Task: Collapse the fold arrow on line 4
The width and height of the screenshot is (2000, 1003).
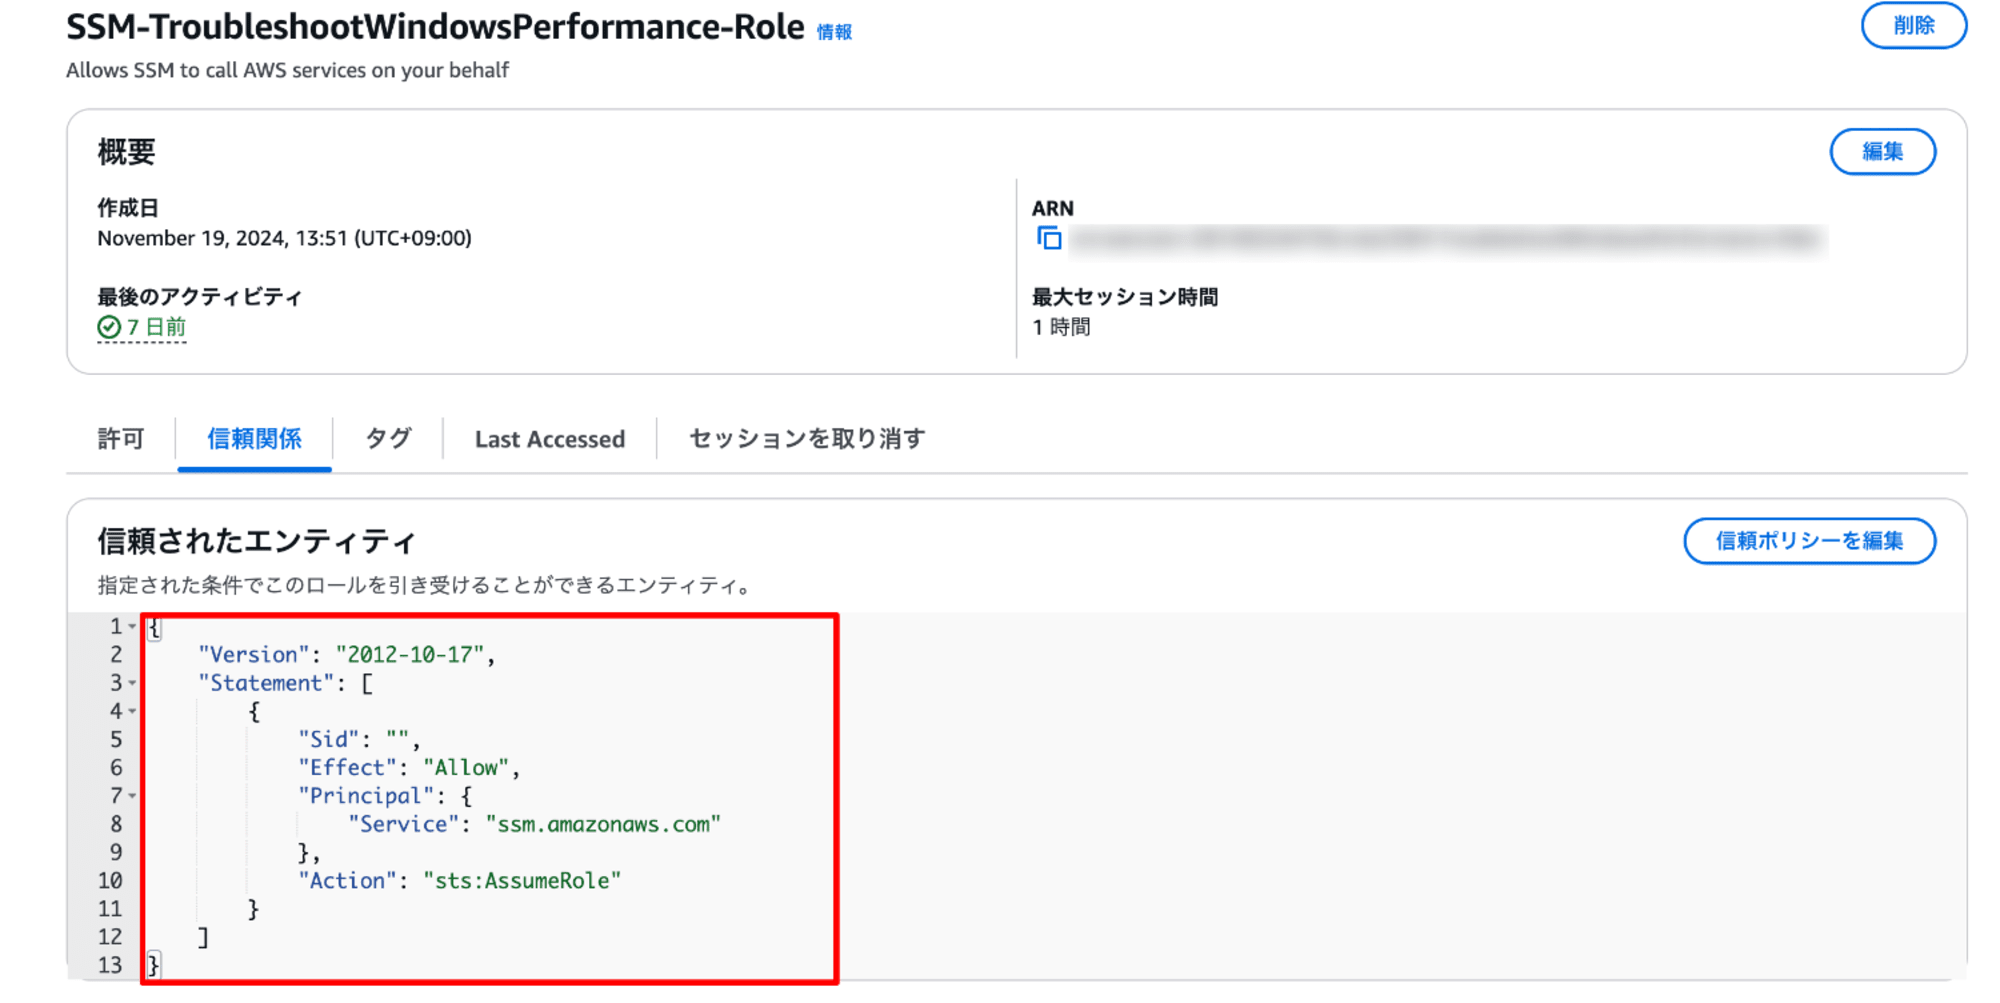Action: pyautogui.click(x=132, y=712)
